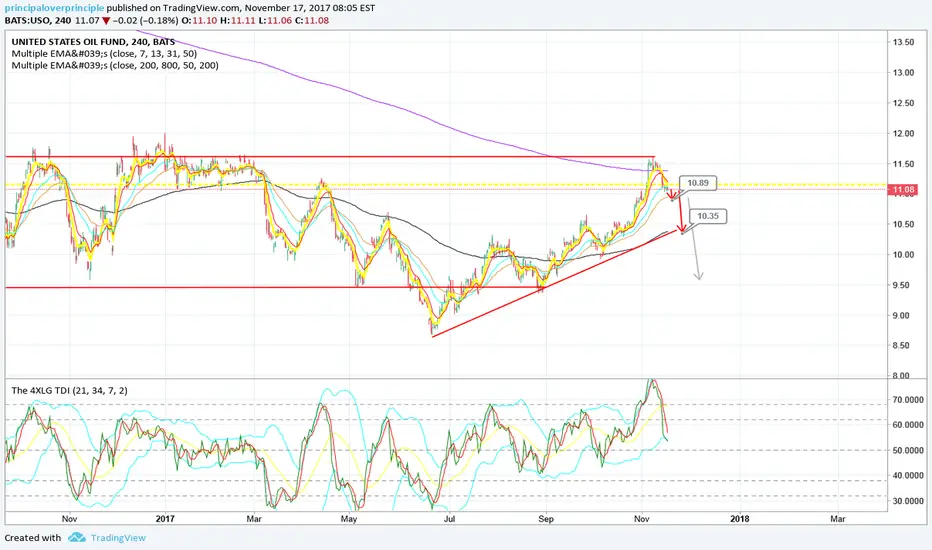This screenshot has width=932, height=550.
Task: Click the '70.0000' TDI axis label
Action: pyautogui.click(x=908, y=400)
